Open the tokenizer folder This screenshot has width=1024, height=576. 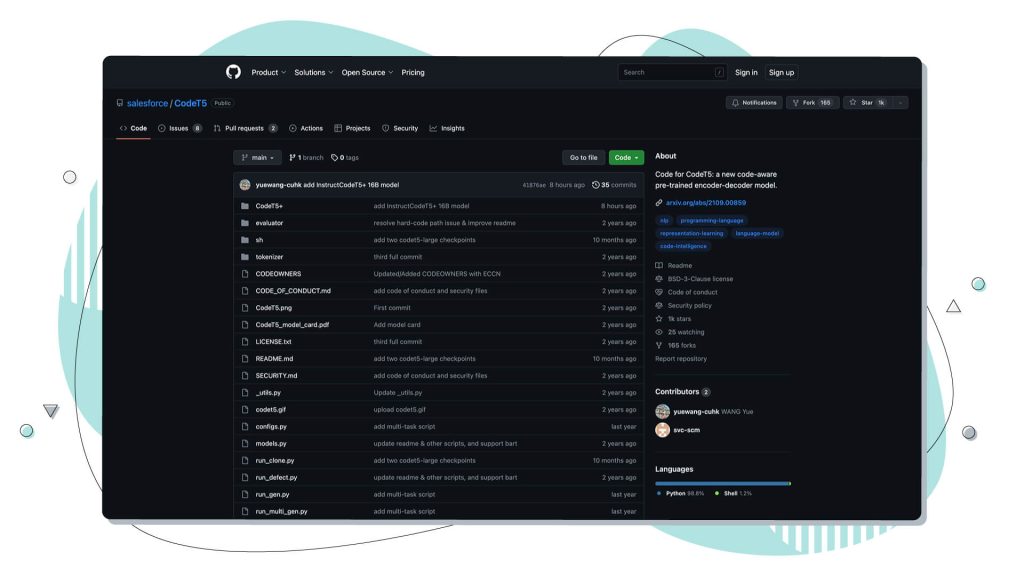point(269,257)
